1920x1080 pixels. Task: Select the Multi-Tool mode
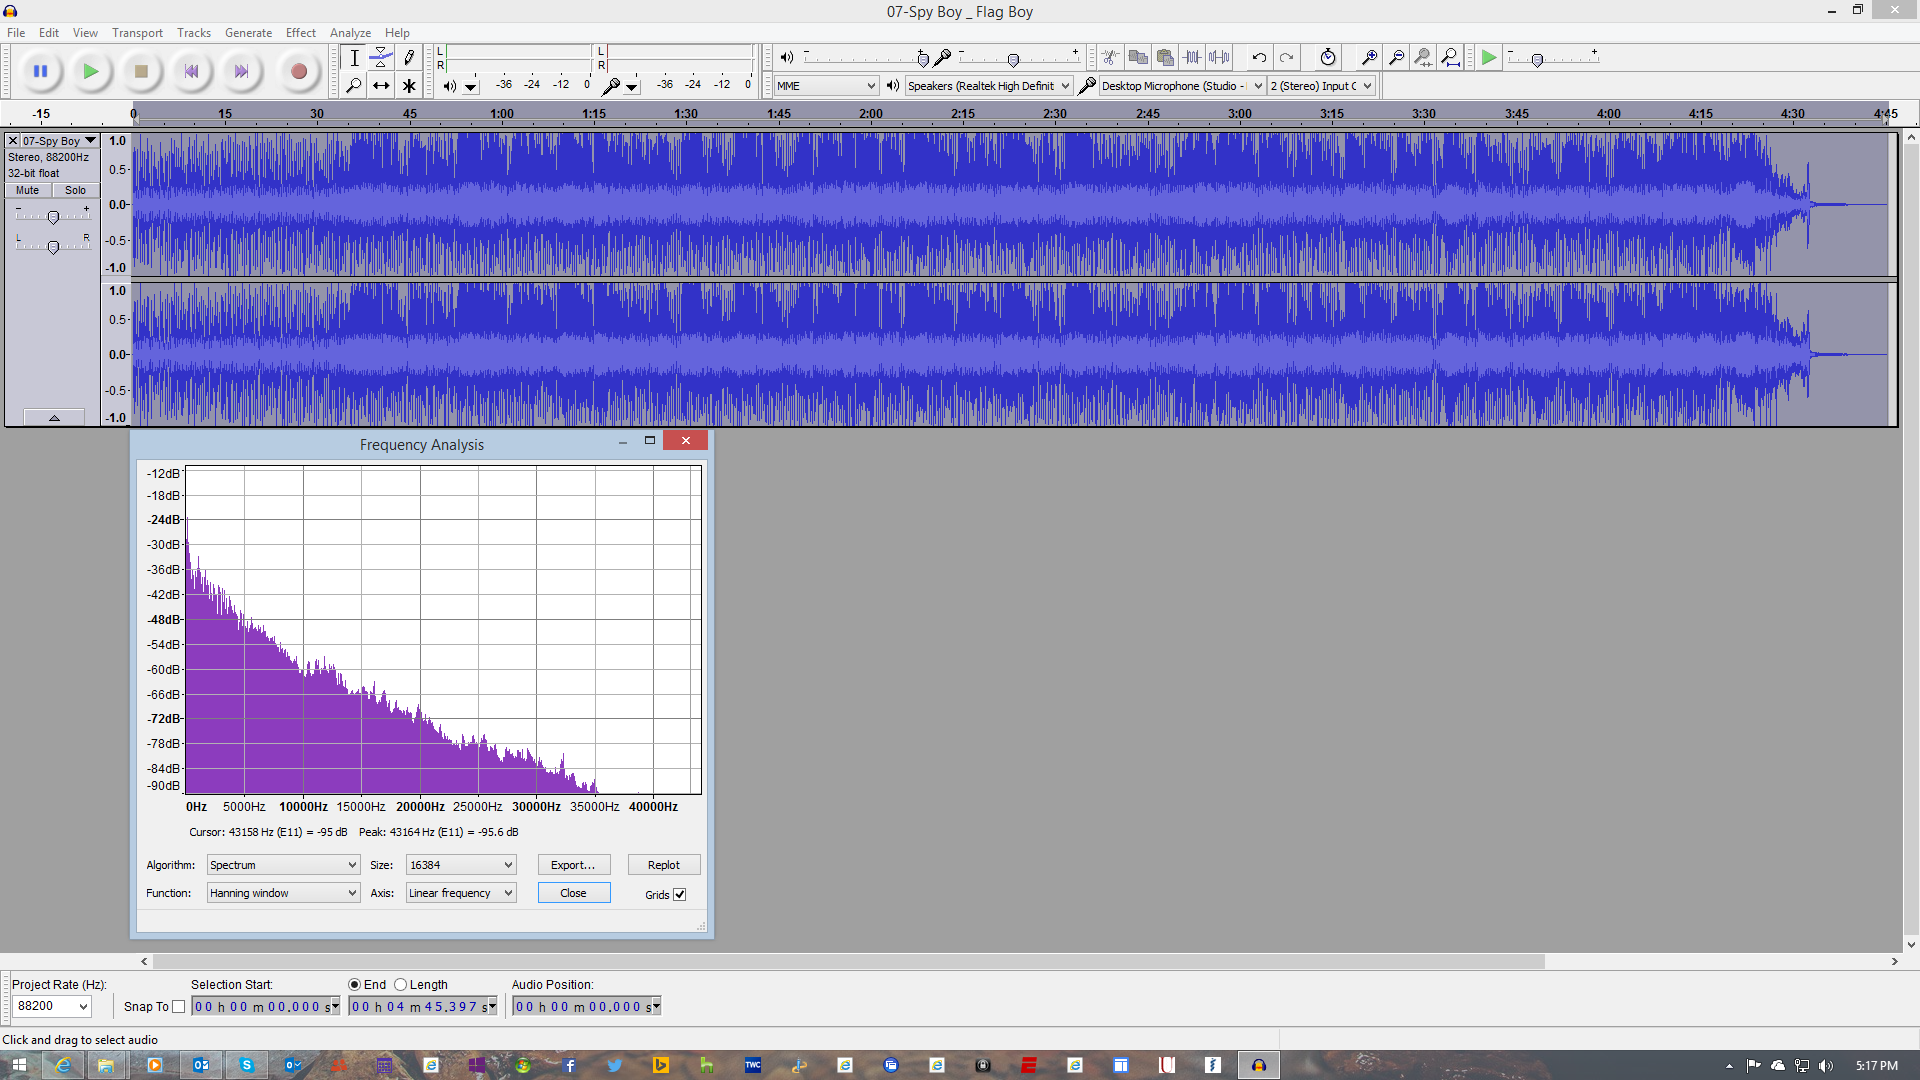tap(409, 85)
